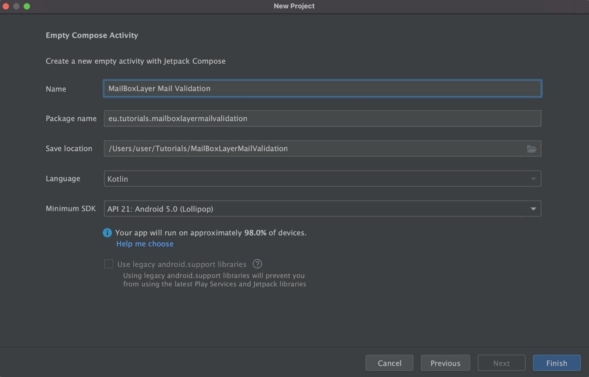Click the folder browse icon in Save location
The width and height of the screenshot is (589, 377).
coord(531,149)
